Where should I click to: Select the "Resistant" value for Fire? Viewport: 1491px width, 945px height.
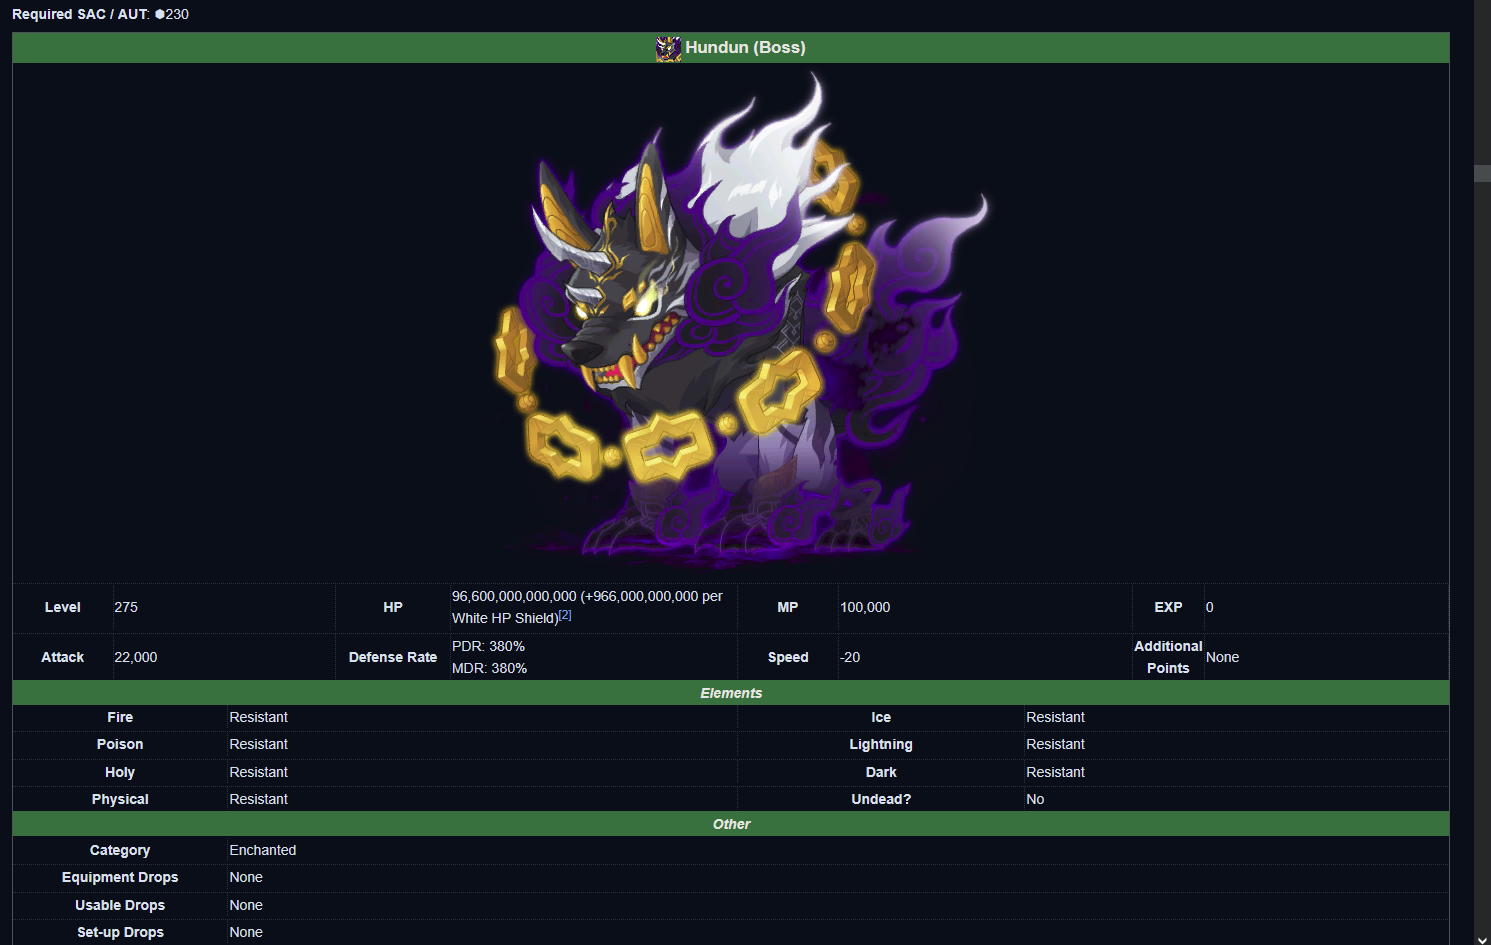tap(258, 717)
